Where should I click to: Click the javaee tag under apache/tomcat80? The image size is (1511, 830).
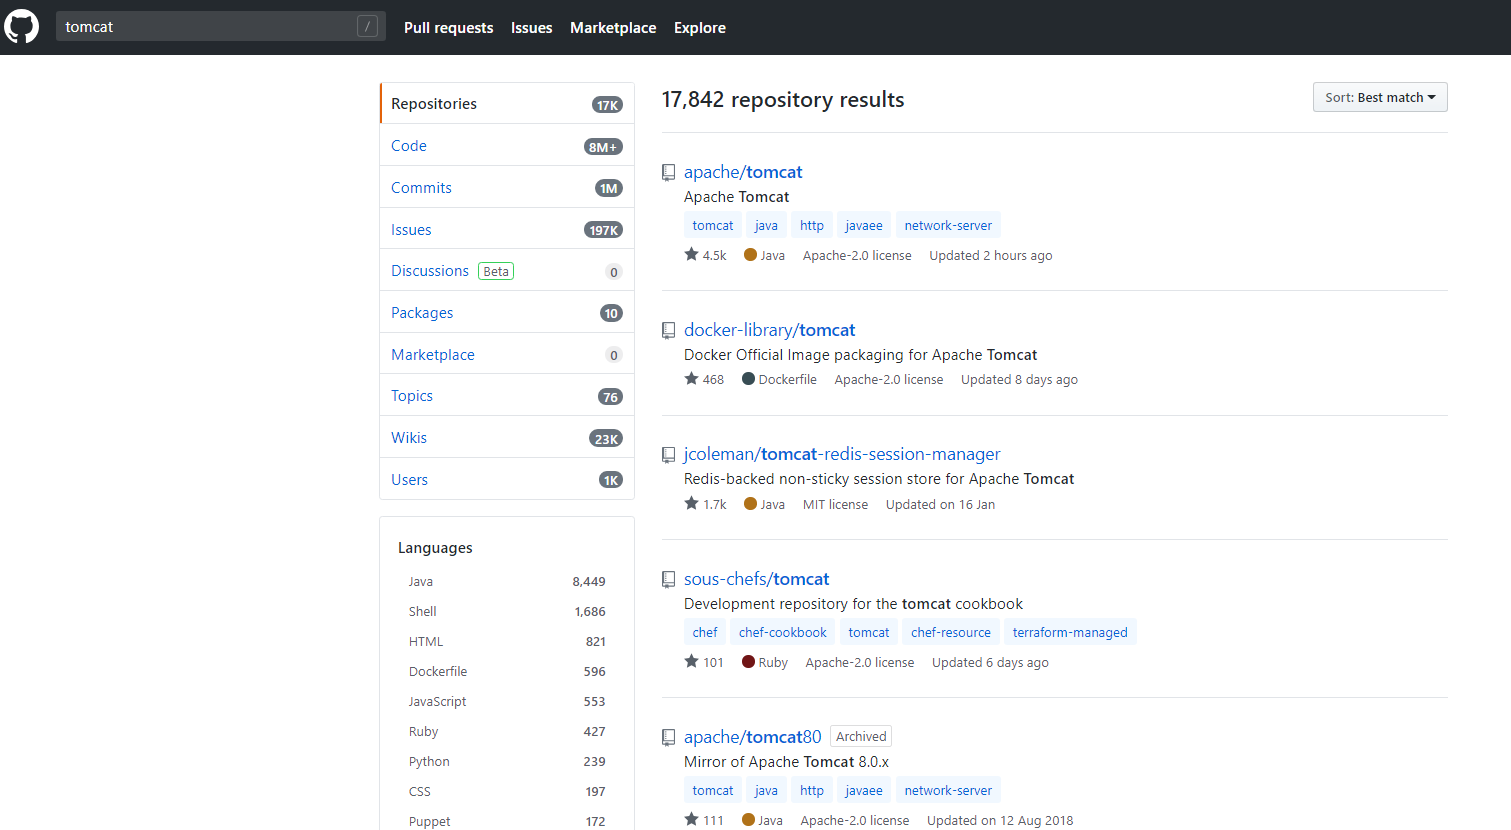click(864, 791)
